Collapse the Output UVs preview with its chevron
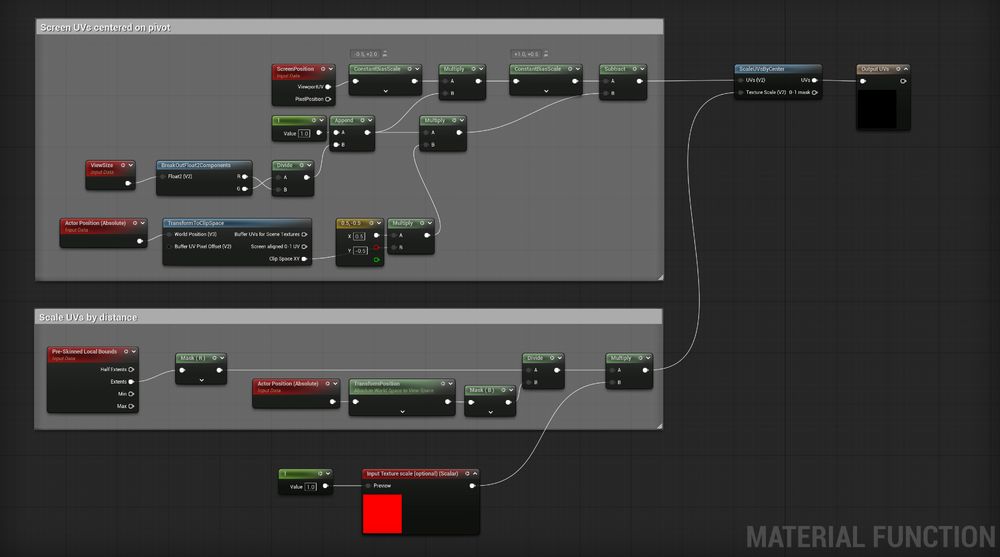The image size is (1000, 557). click(906, 69)
